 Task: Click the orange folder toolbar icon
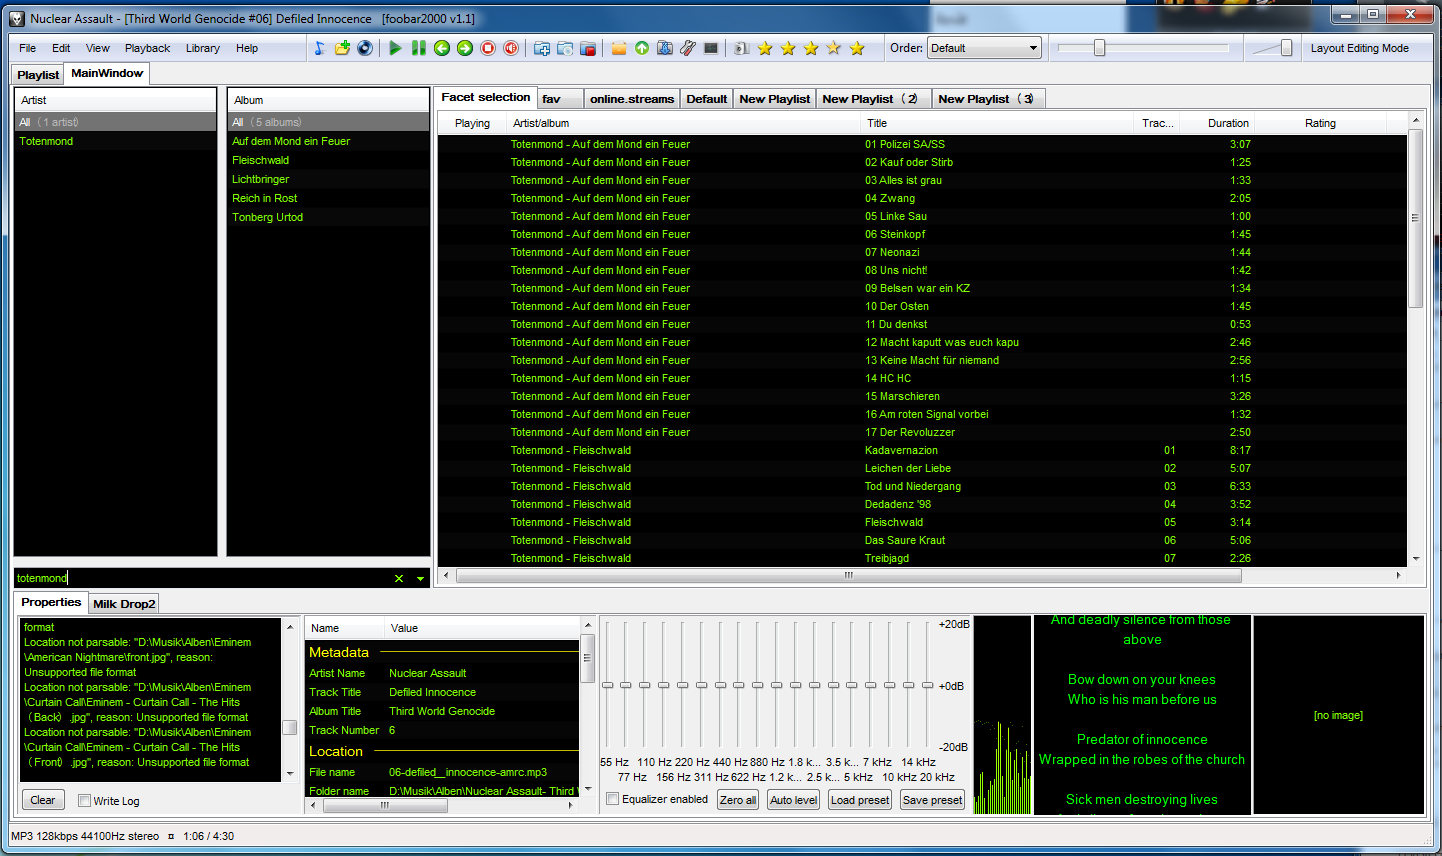click(619, 48)
